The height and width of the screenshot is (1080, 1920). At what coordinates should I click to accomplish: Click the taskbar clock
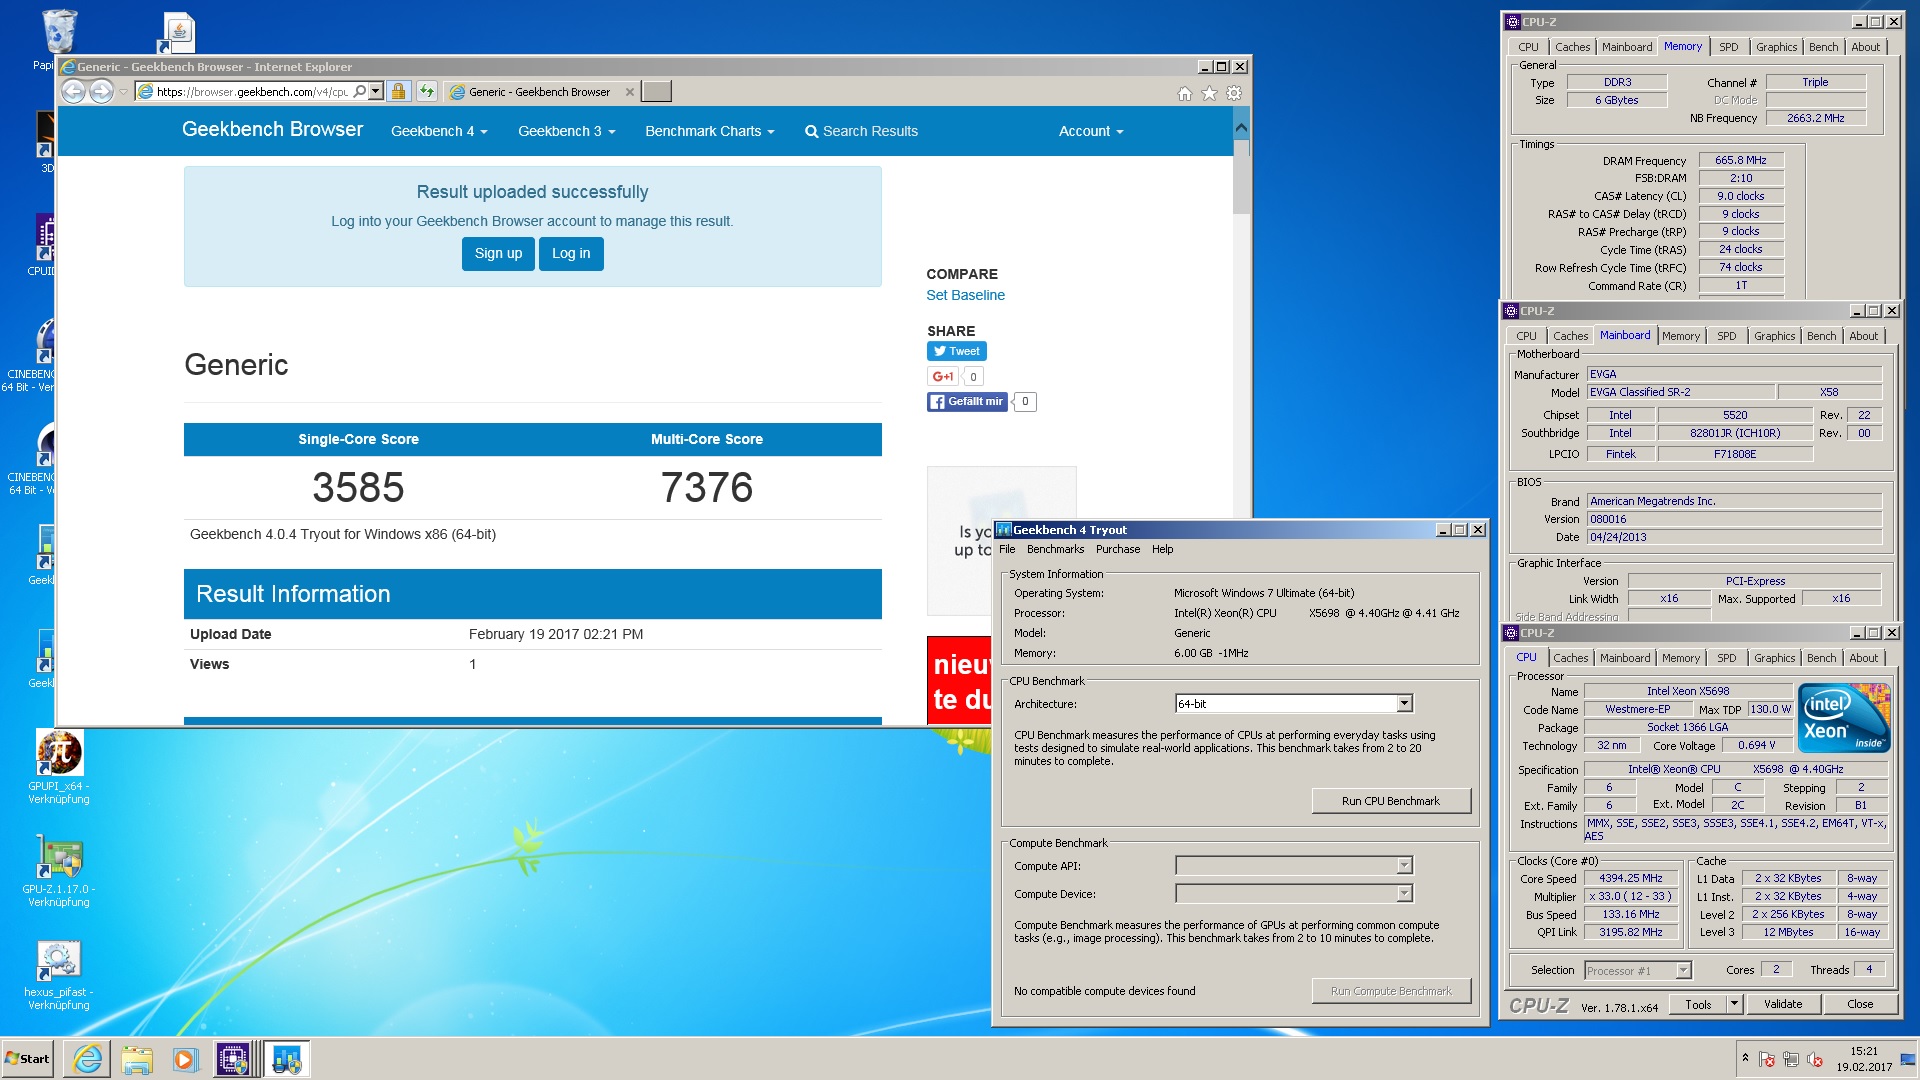pos(1863,1059)
